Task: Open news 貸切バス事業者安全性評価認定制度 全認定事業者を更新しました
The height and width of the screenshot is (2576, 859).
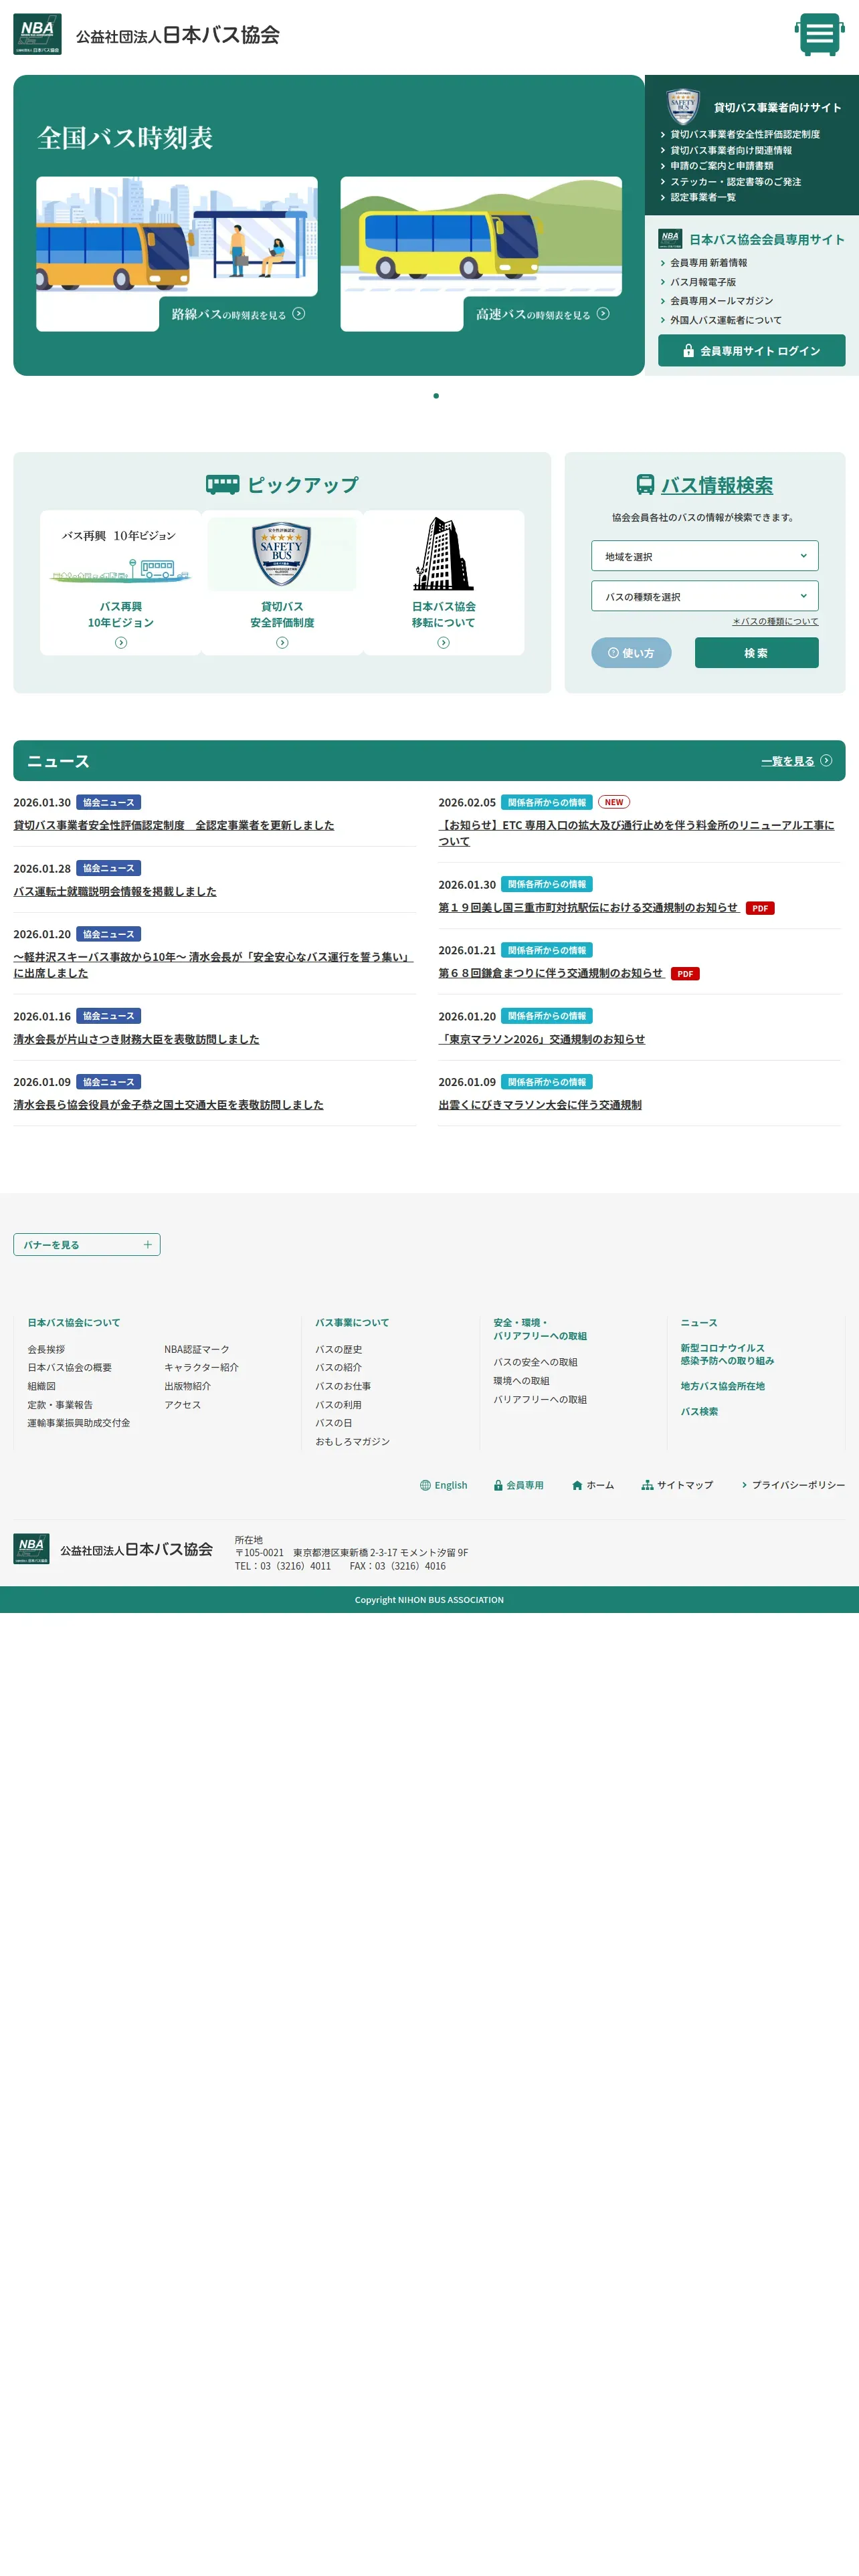Action: point(174,825)
